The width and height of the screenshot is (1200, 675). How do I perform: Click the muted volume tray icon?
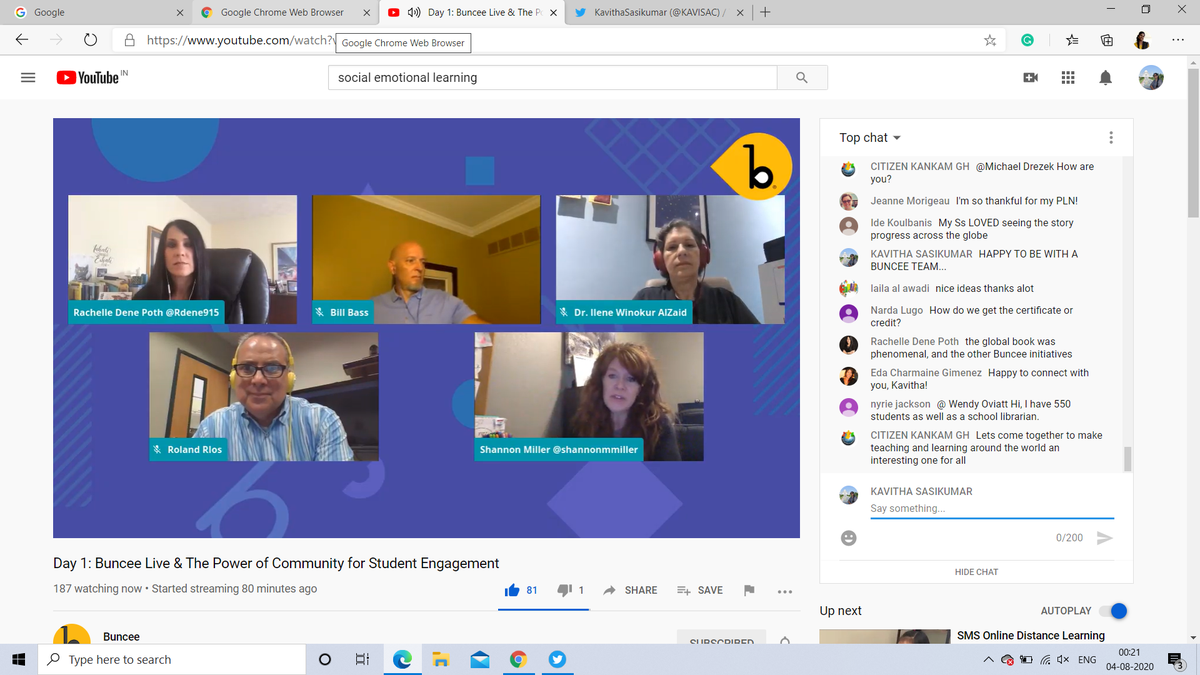(1065, 660)
